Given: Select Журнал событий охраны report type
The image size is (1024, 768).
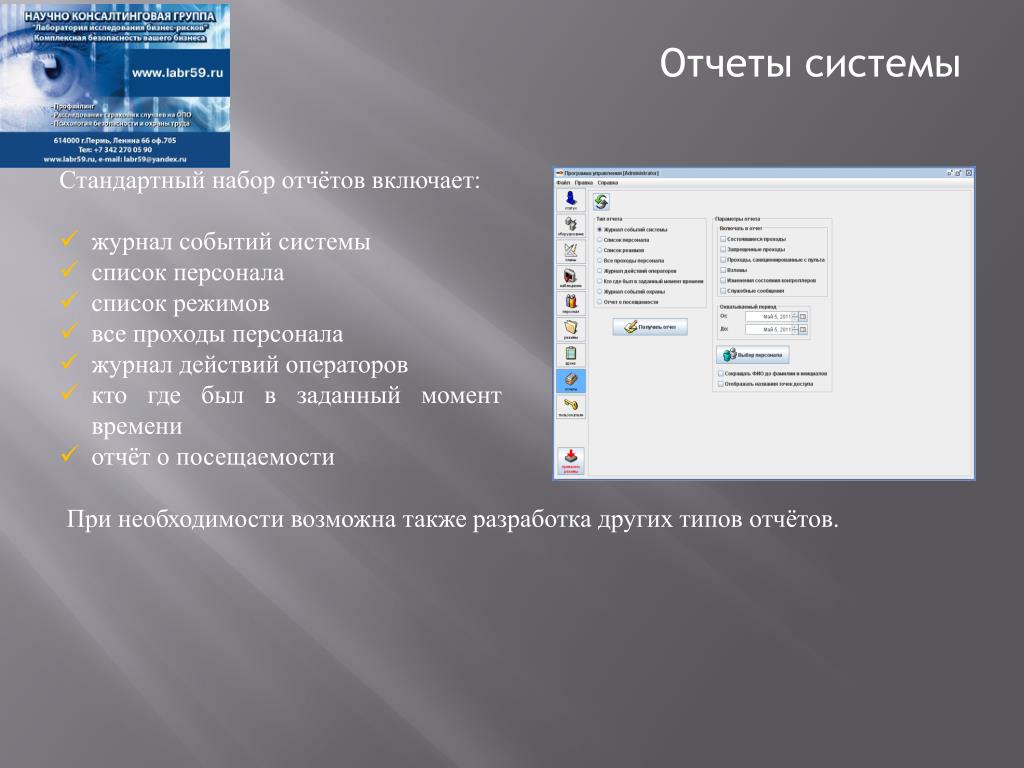Looking at the screenshot, I should point(632,292).
